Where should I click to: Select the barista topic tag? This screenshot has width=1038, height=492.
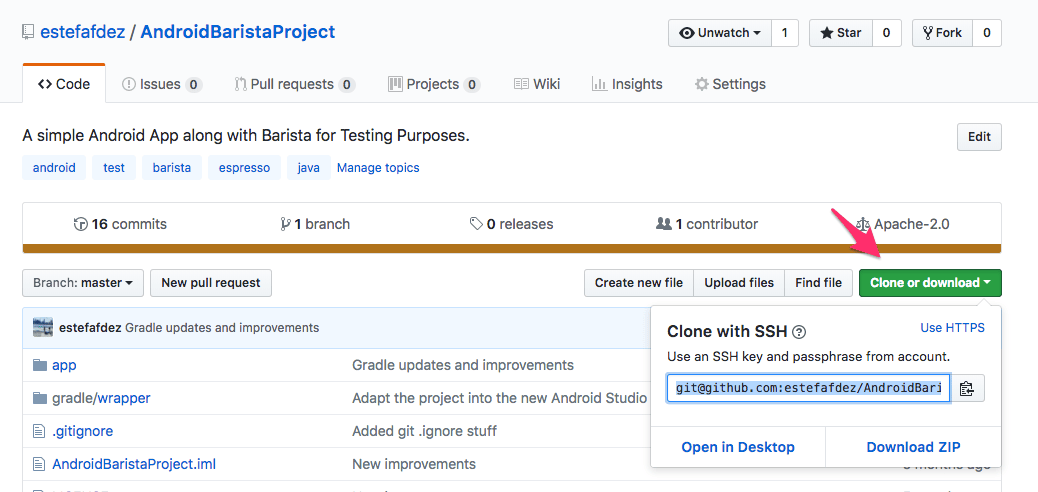click(171, 168)
